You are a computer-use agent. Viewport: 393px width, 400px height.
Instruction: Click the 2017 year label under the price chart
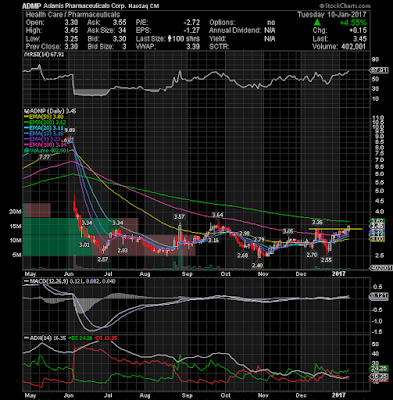click(340, 273)
